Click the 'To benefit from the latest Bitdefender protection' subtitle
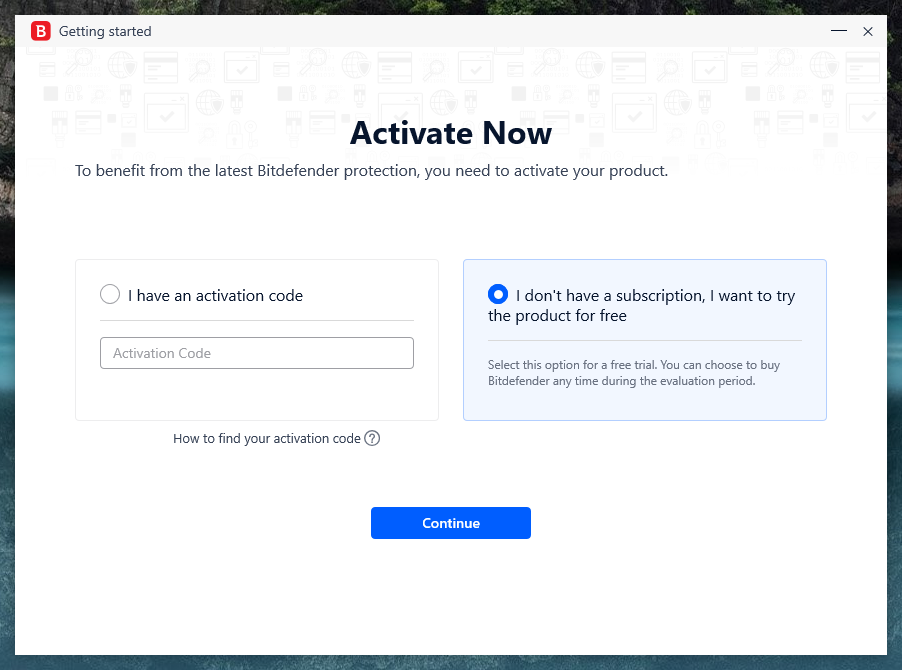This screenshot has height=670, width=902. pyautogui.click(x=371, y=171)
